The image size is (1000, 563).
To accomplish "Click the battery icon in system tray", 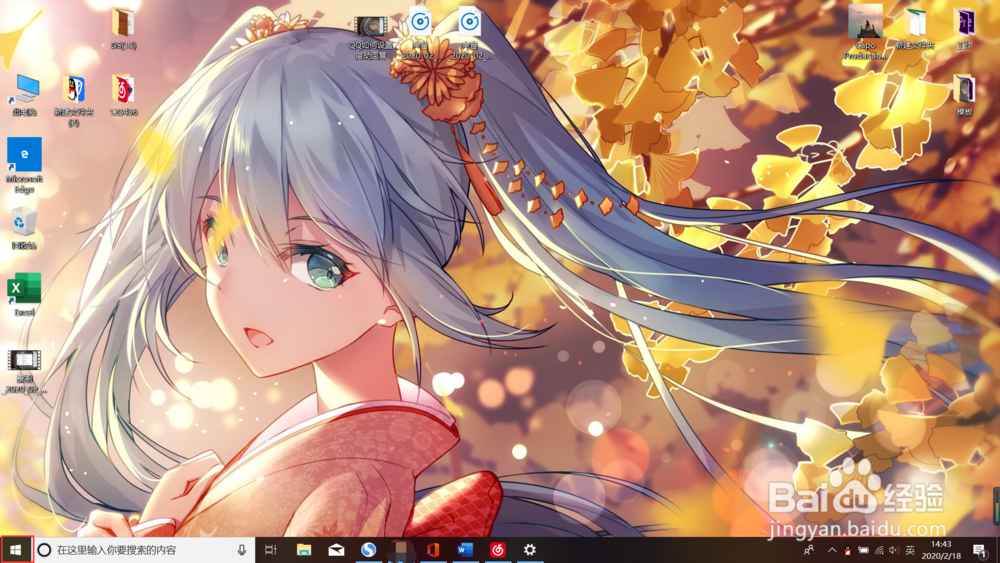I will (x=863, y=550).
